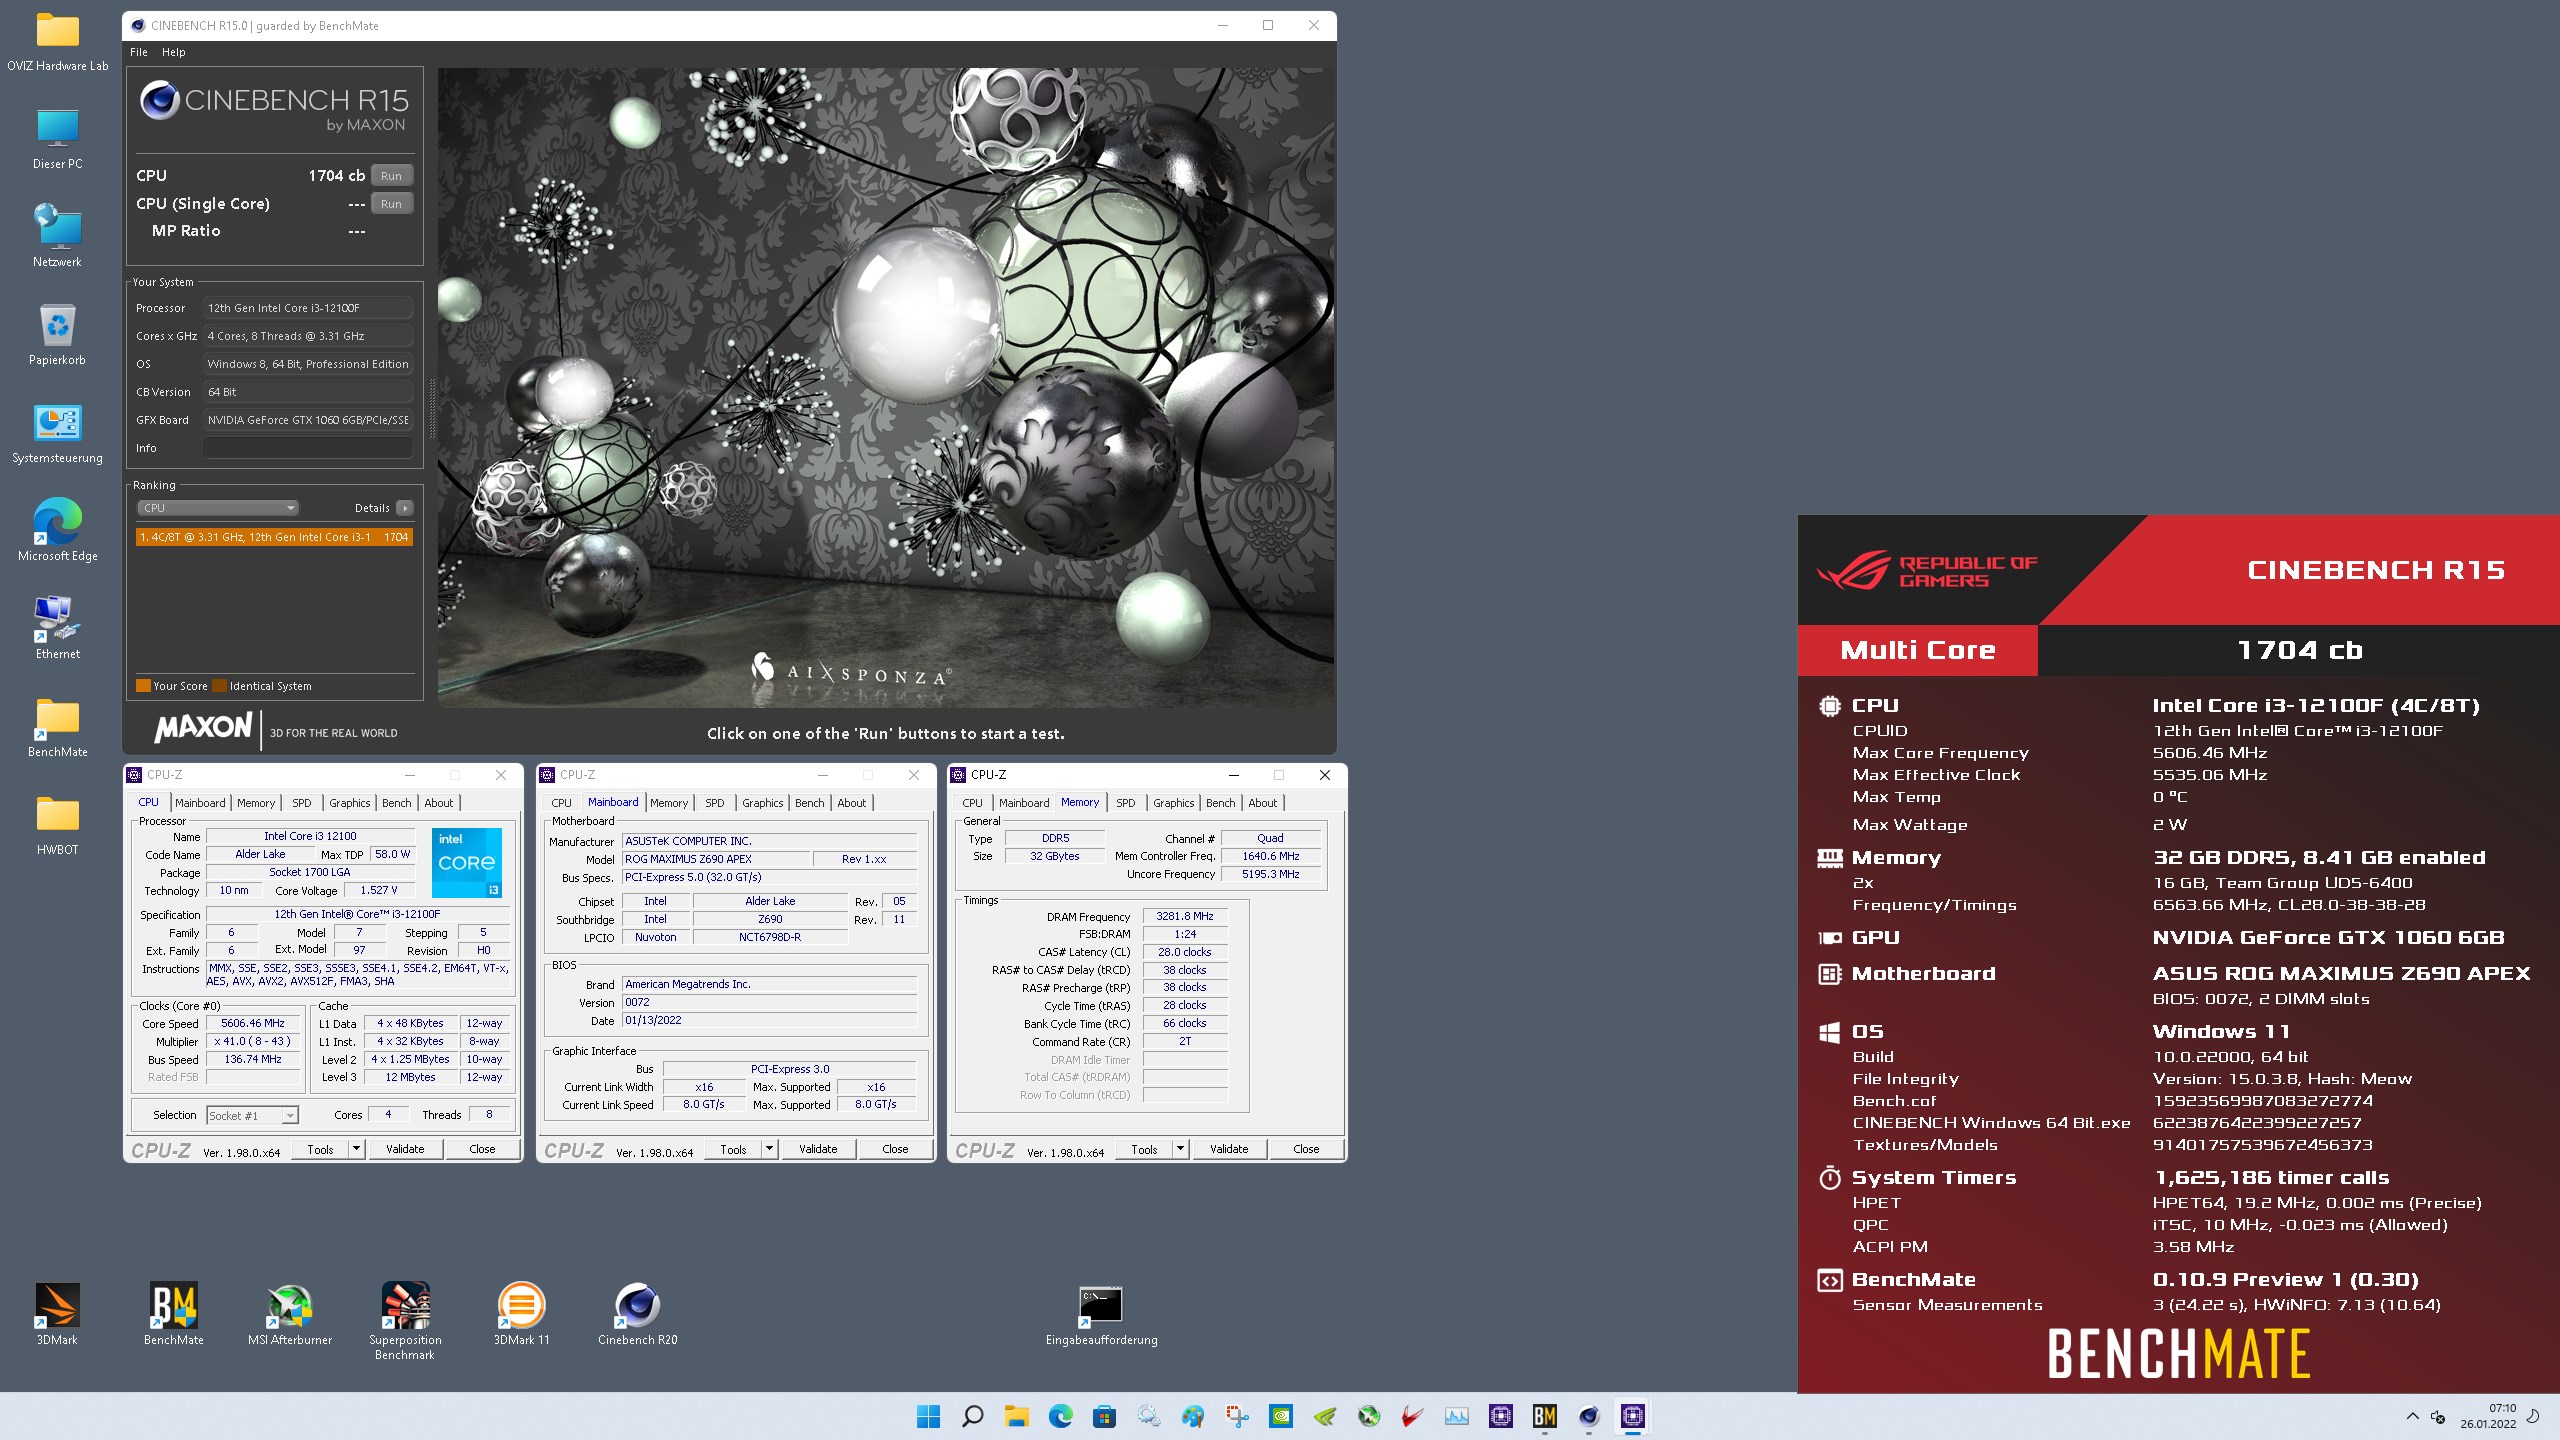Switch to SPD tab in left CPU-Z
2560x1440 pixels.
302,803
